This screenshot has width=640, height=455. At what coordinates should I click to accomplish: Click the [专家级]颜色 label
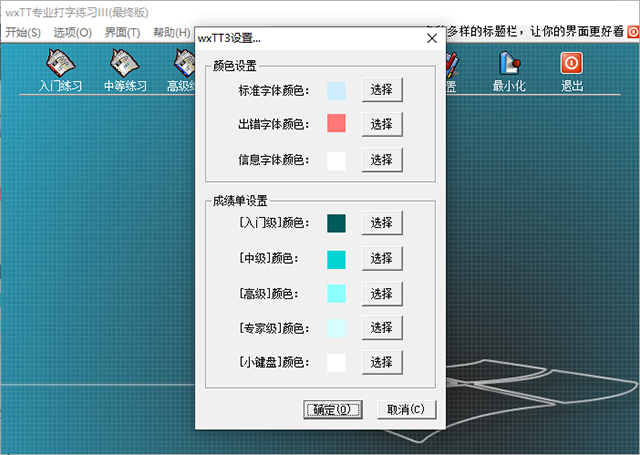point(273,328)
